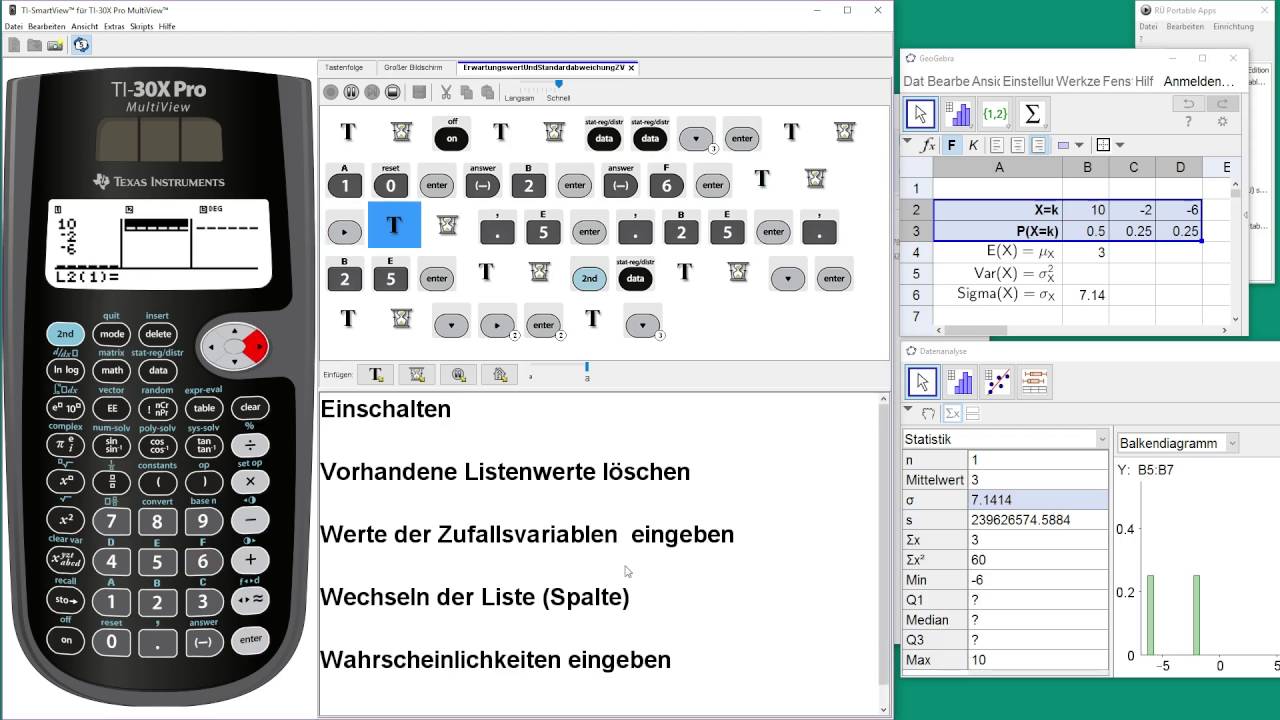Select cell B4 with value 3 in GeoGebra
Screen dimensions: 1280x720
click(x=1087, y=252)
